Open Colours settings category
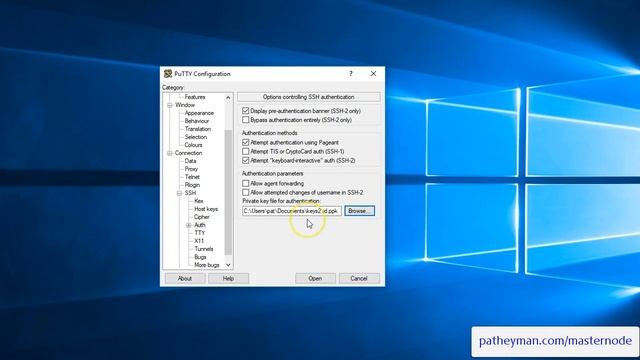Image resolution: width=640 pixels, height=360 pixels. click(193, 145)
